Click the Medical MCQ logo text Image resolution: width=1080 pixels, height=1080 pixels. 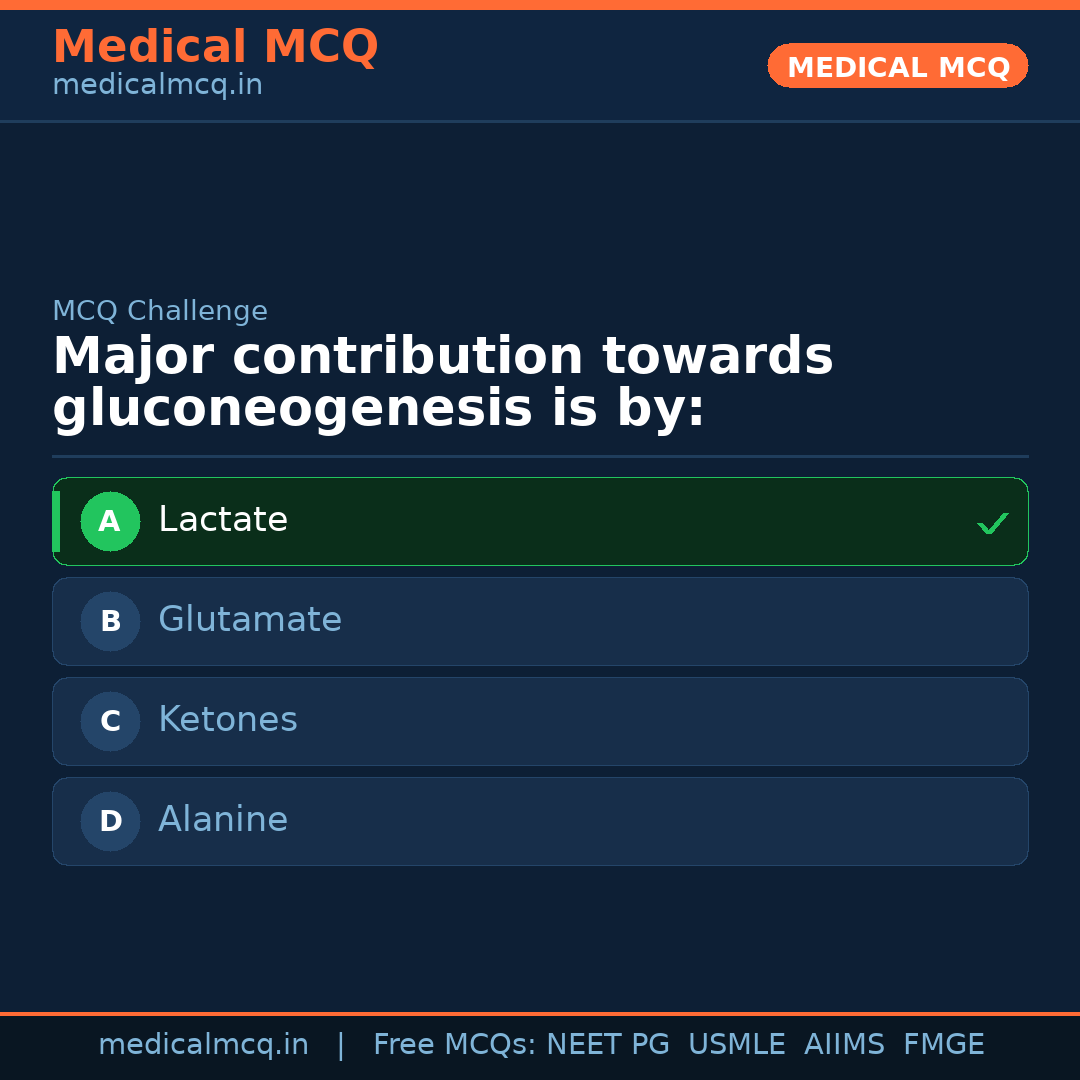[x=215, y=47]
